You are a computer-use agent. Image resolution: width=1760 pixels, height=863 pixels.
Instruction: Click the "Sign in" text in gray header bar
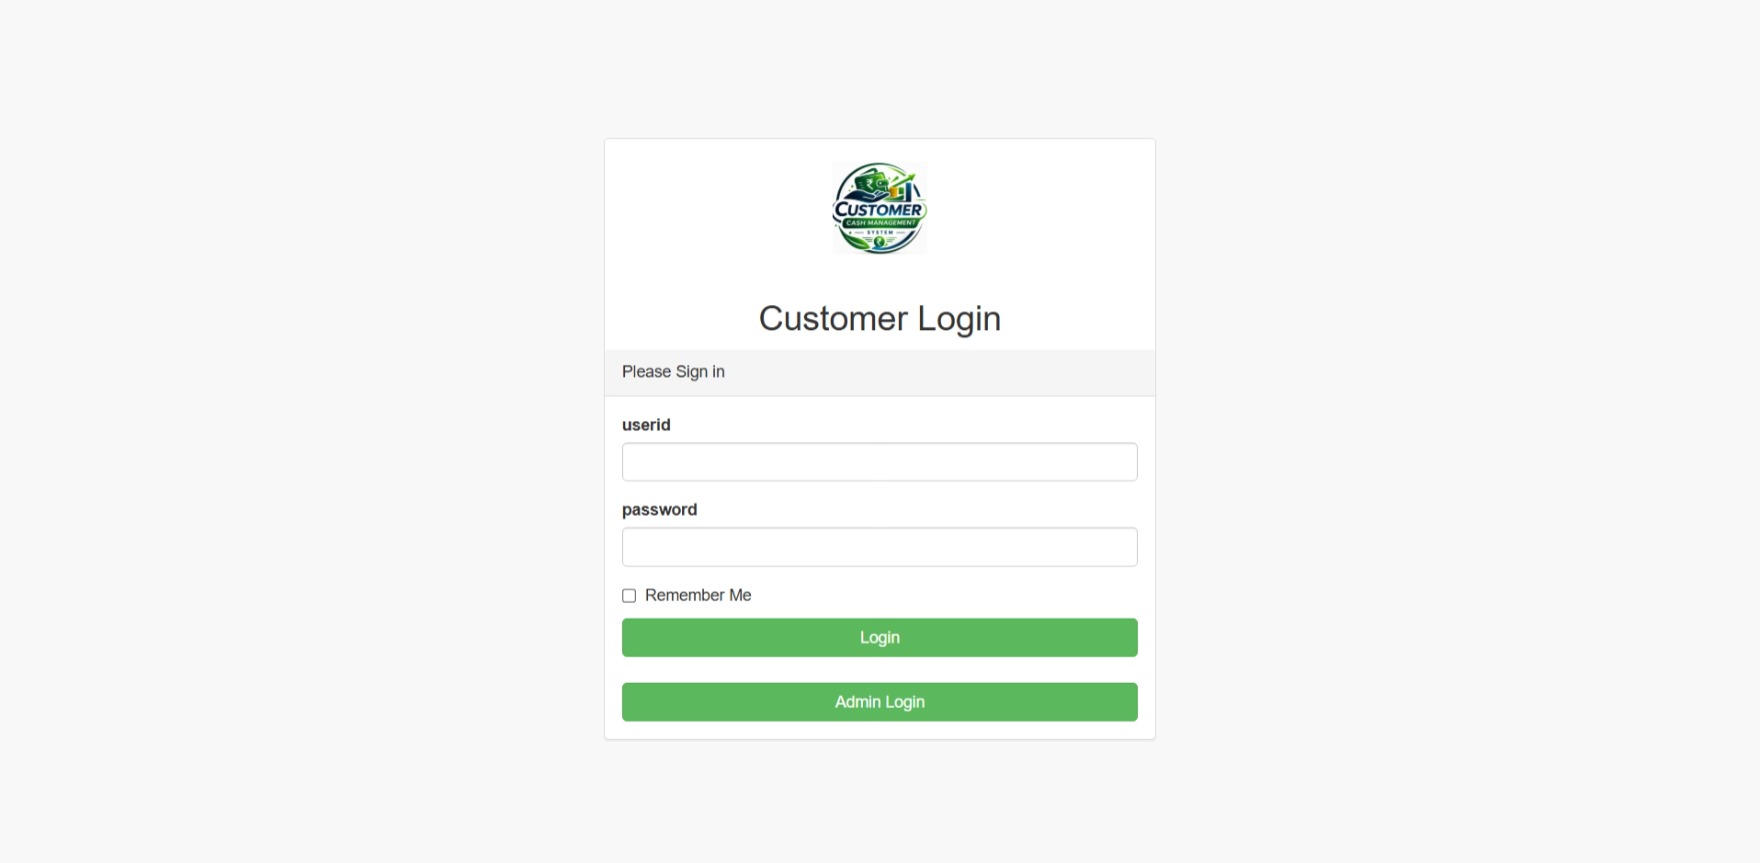(x=700, y=372)
